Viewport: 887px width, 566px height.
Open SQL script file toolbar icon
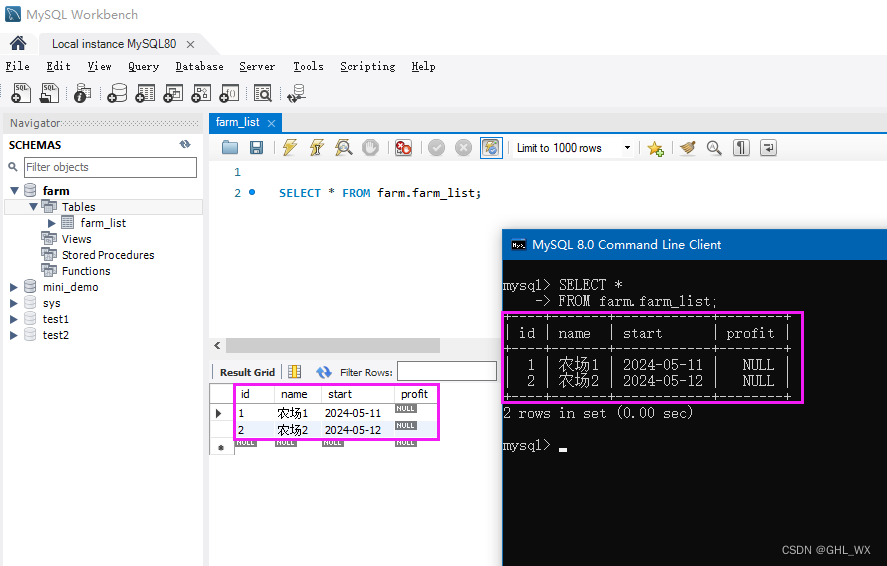49,93
